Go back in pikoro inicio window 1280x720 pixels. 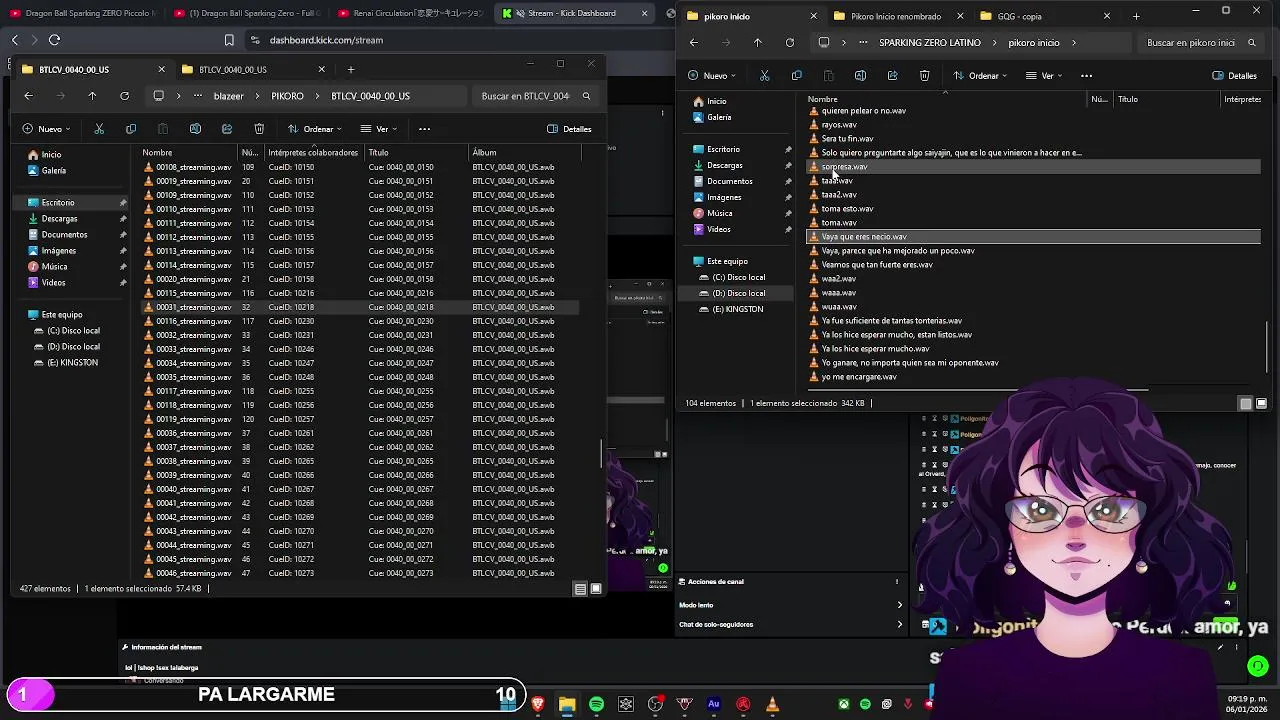694,43
